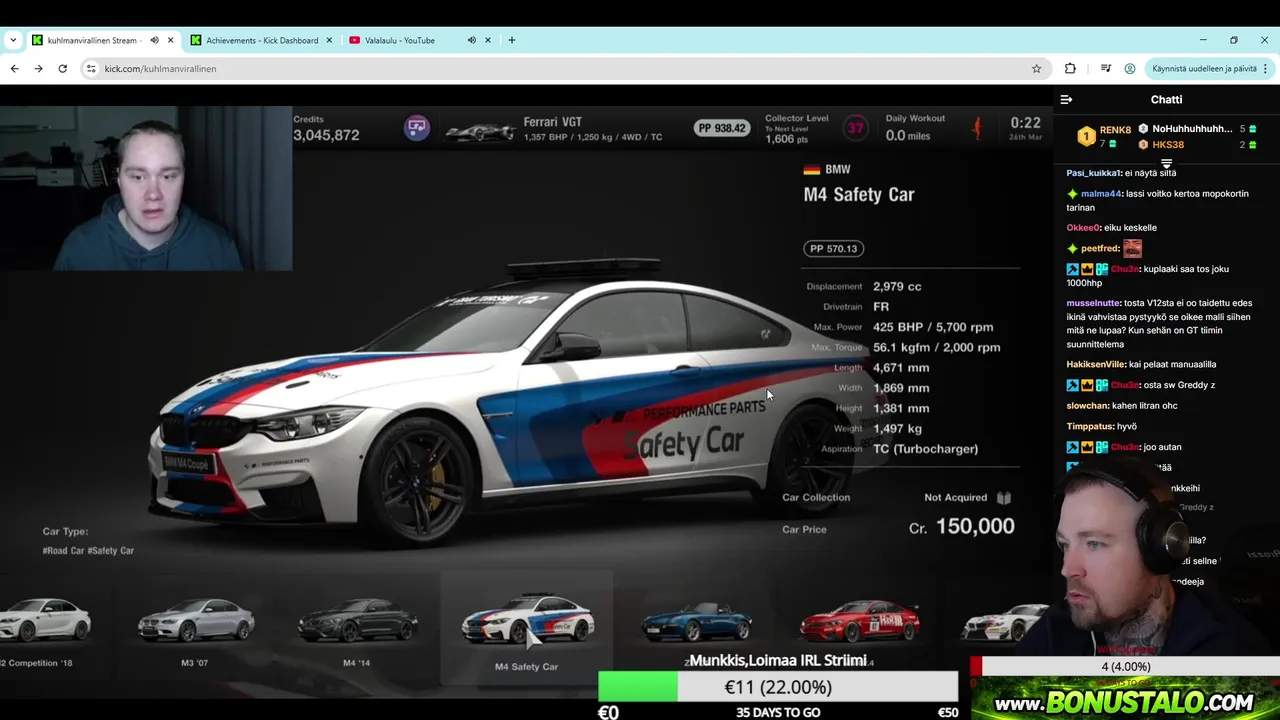Mute the kuhlmanvirallinen Stream tab audio
Screen dimensions: 1280x720
point(154,40)
